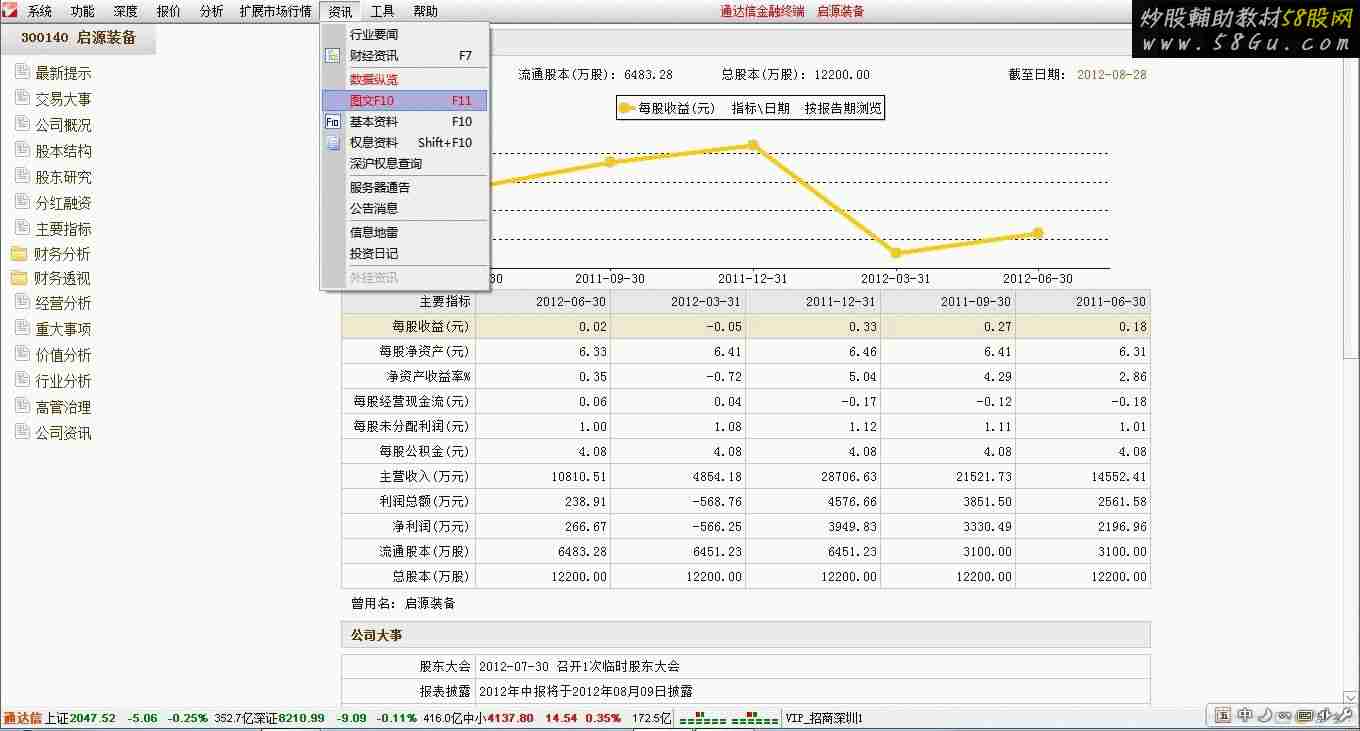Select 图文F10 menu entry

pyautogui.click(x=405, y=101)
